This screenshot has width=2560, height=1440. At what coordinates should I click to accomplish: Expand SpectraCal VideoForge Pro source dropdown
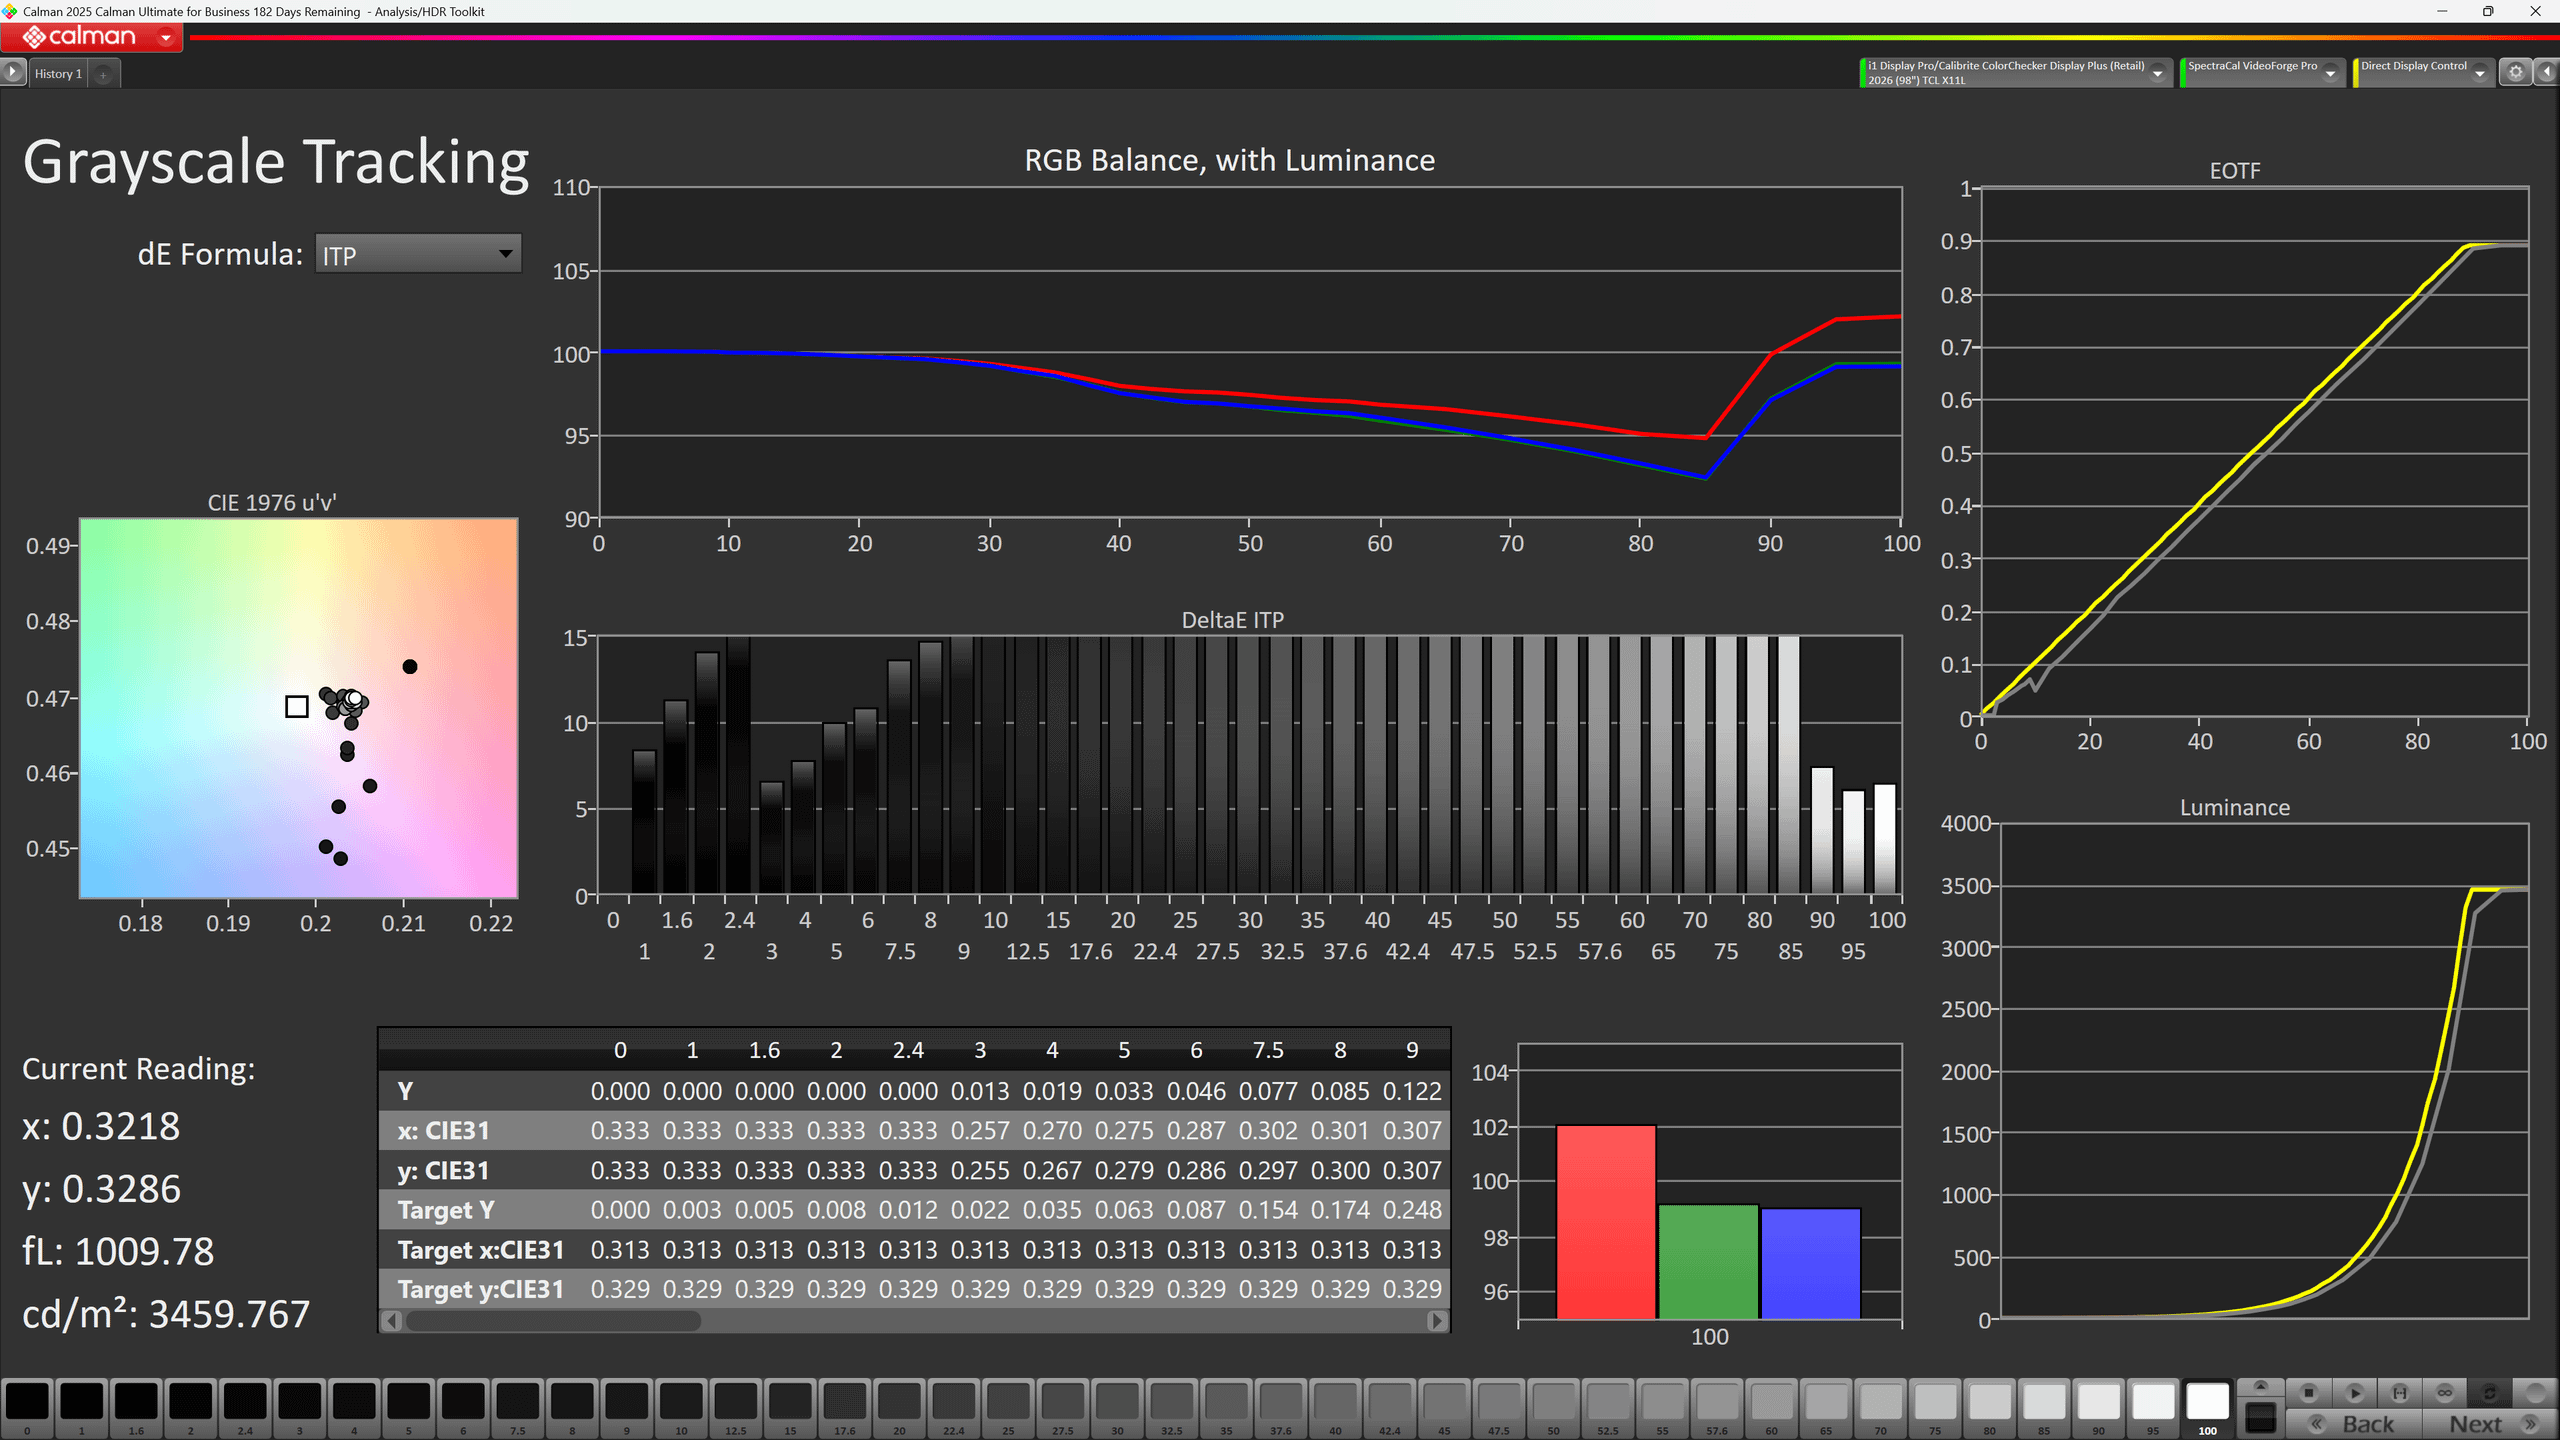pyautogui.click(x=2330, y=73)
